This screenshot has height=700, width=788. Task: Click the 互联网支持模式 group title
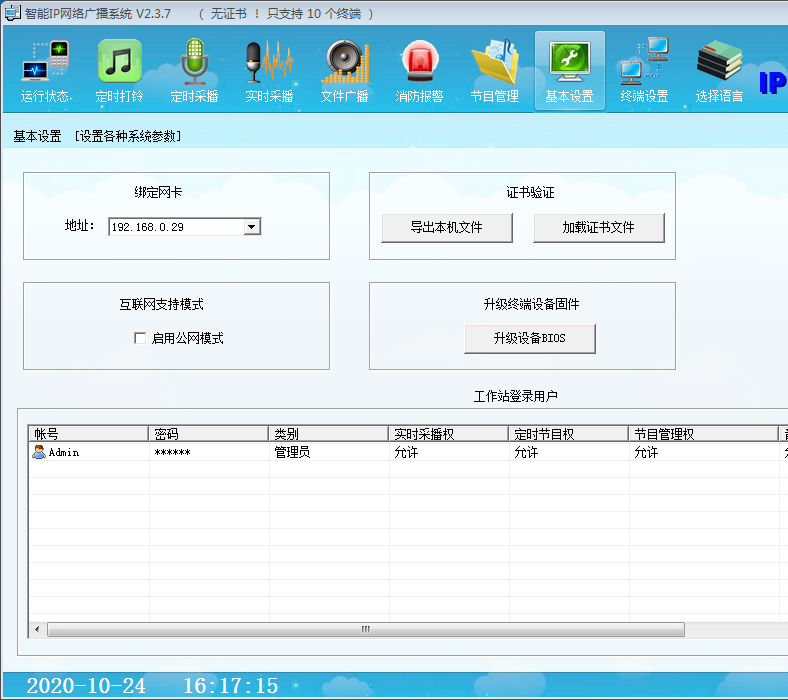click(161, 304)
